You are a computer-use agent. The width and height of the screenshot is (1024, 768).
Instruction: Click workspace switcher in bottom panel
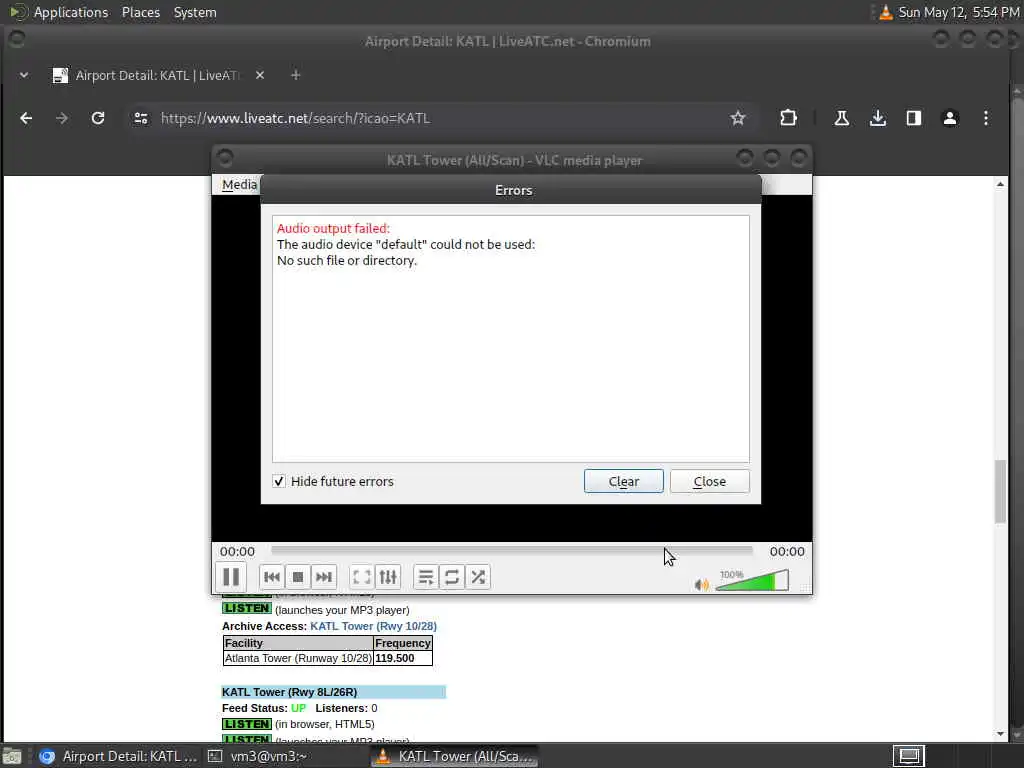click(909, 756)
